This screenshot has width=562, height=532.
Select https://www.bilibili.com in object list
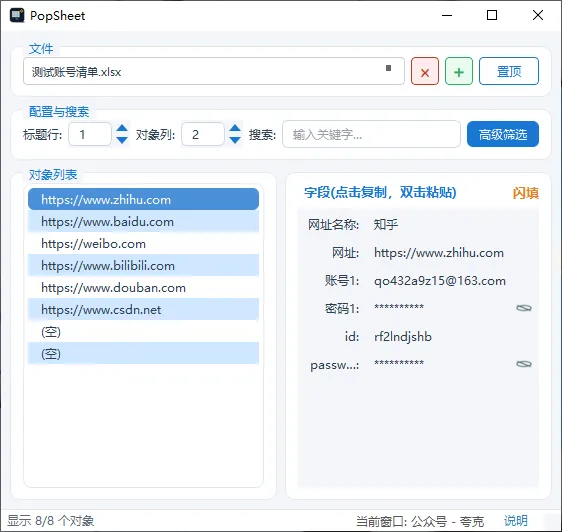(143, 266)
